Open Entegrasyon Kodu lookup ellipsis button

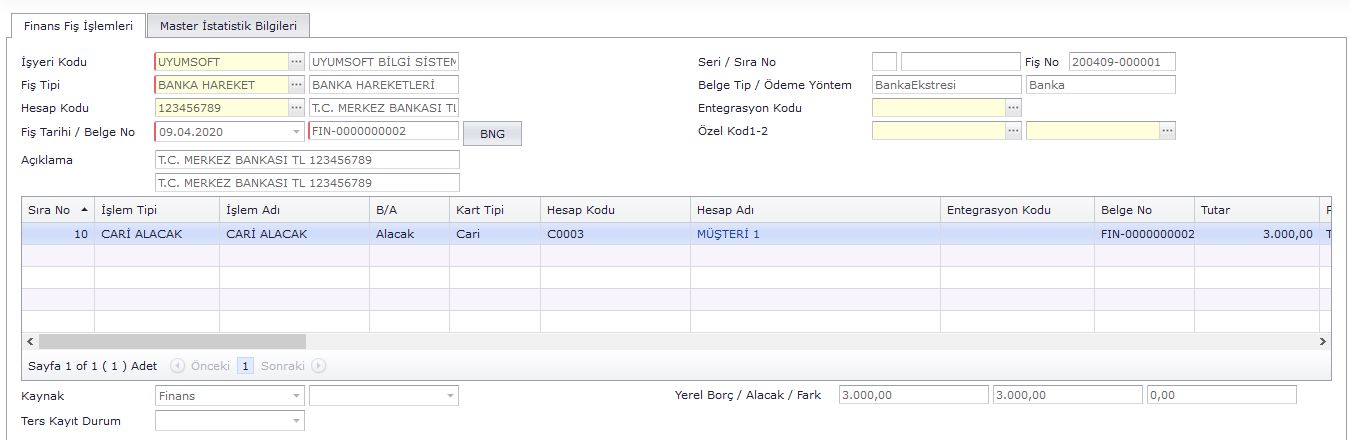pos(1013,108)
